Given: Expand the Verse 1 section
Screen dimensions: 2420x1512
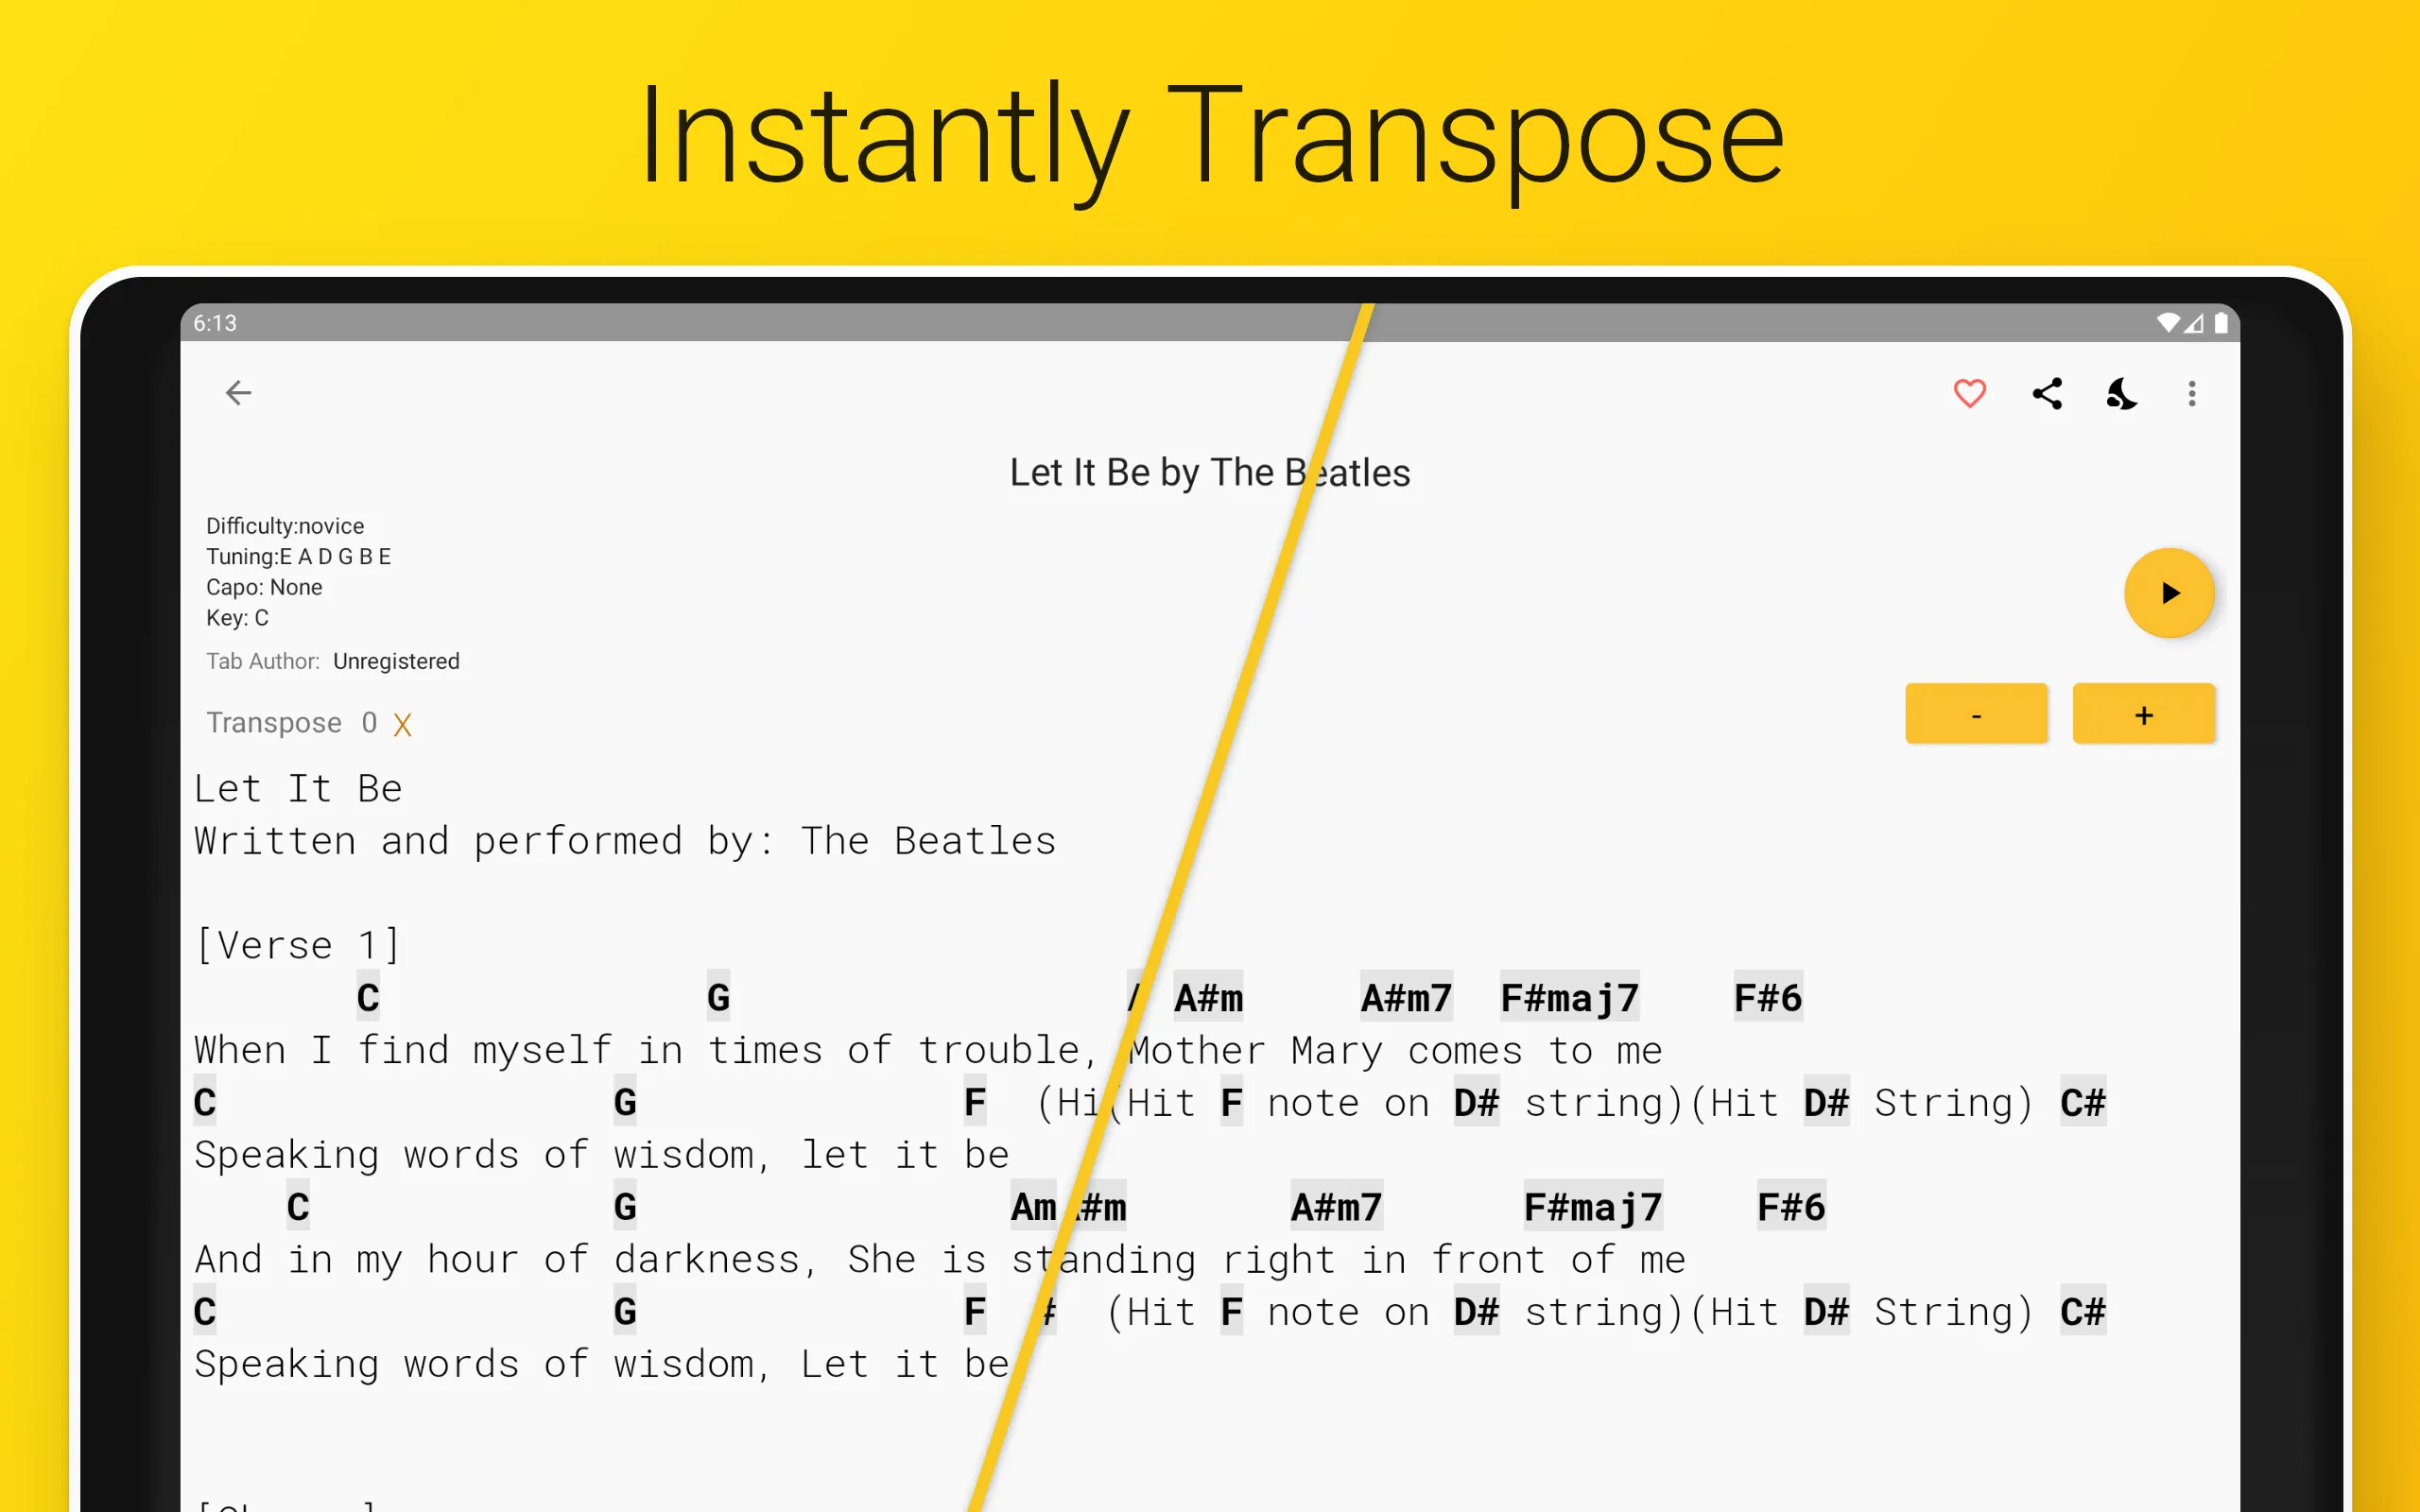Looking at the screenshot, I should click(277, 944).
